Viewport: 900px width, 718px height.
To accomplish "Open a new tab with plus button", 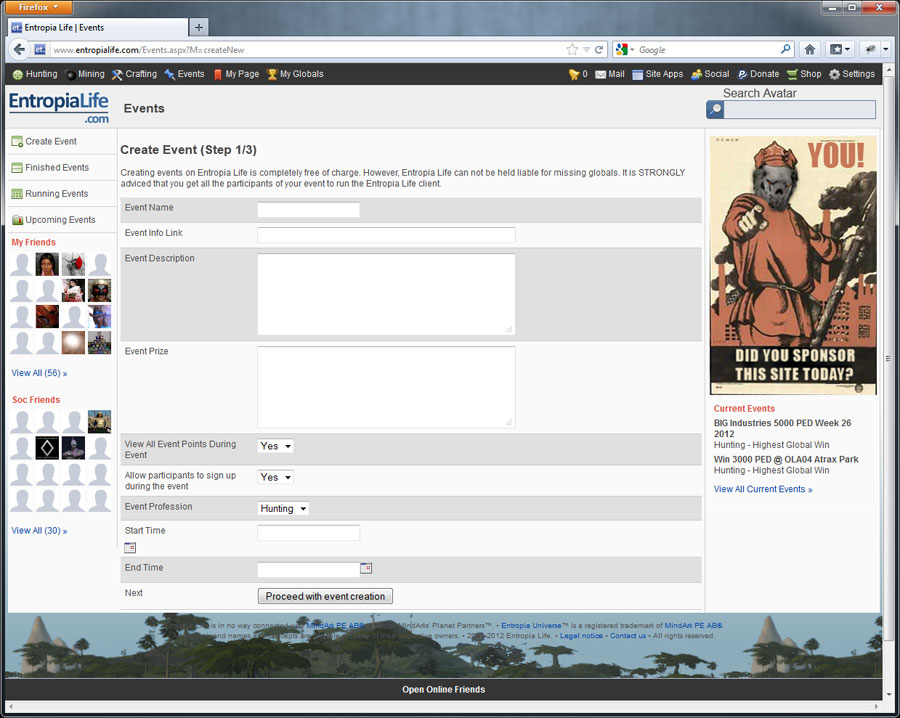I will point(199,27).
